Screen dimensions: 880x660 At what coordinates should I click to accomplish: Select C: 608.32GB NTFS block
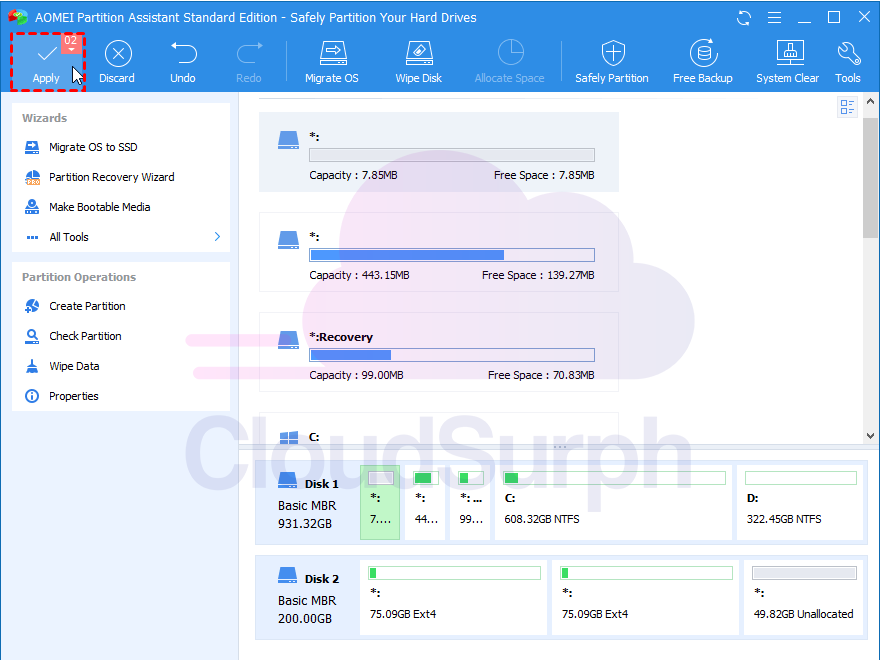(x=613, y=502)
